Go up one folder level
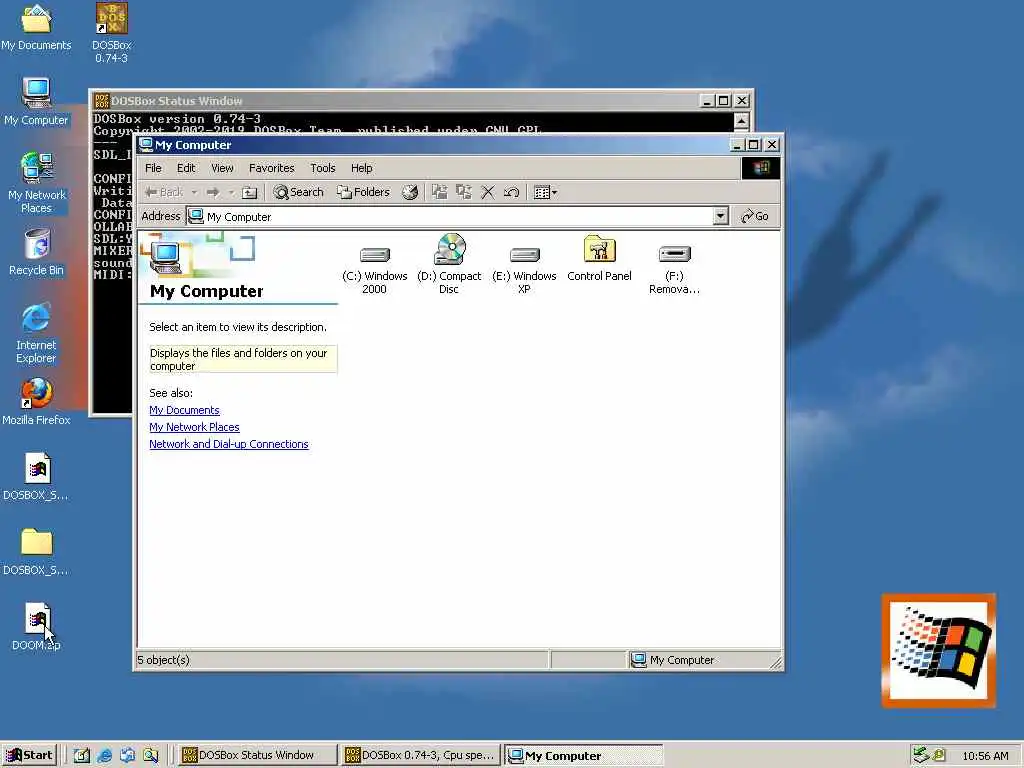Viewport: 1024px width, 768px height. coord(249,192)
